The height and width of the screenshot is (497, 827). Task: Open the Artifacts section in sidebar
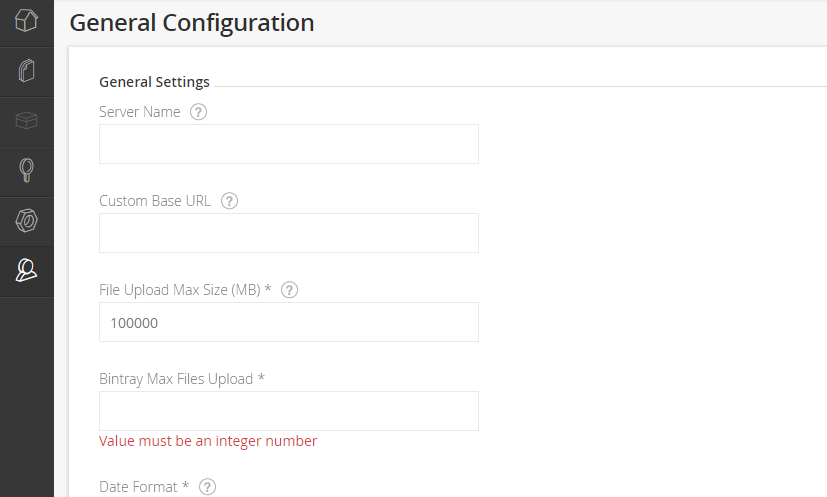point(27,71)
